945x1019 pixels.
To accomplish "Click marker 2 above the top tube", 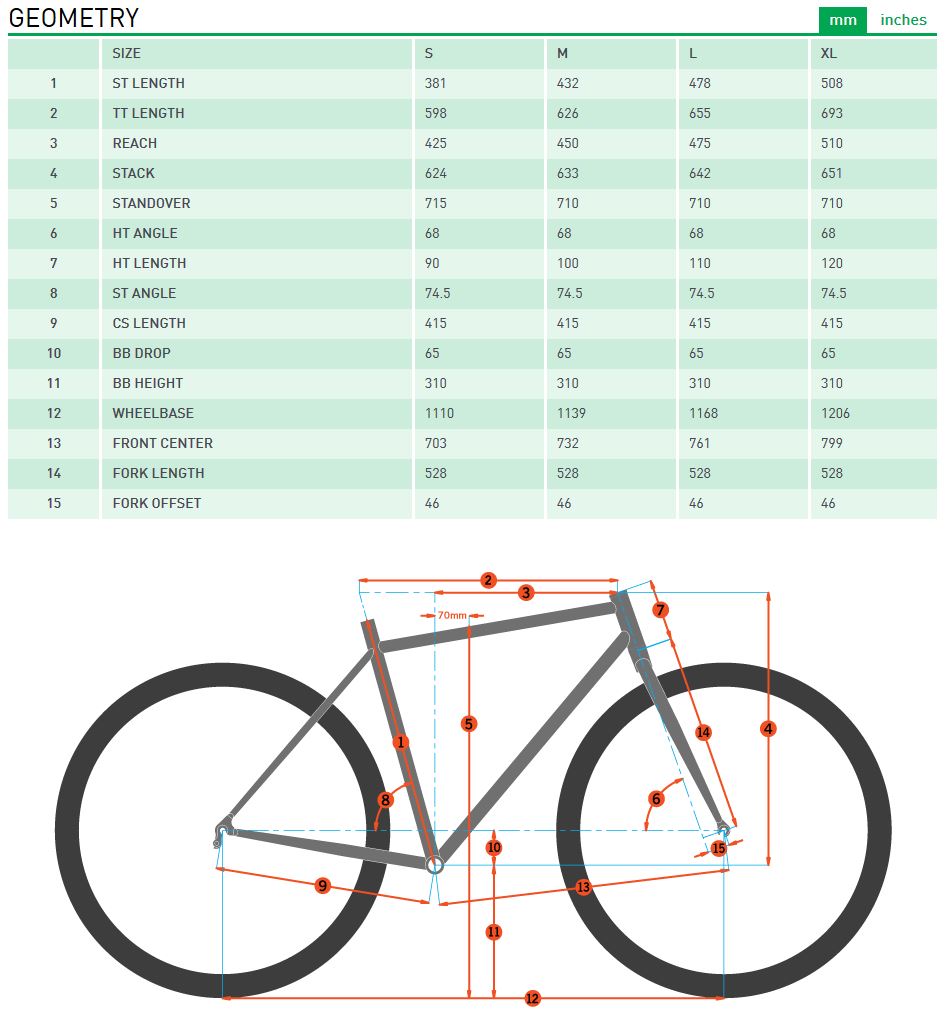I will (x=488, y=580).
